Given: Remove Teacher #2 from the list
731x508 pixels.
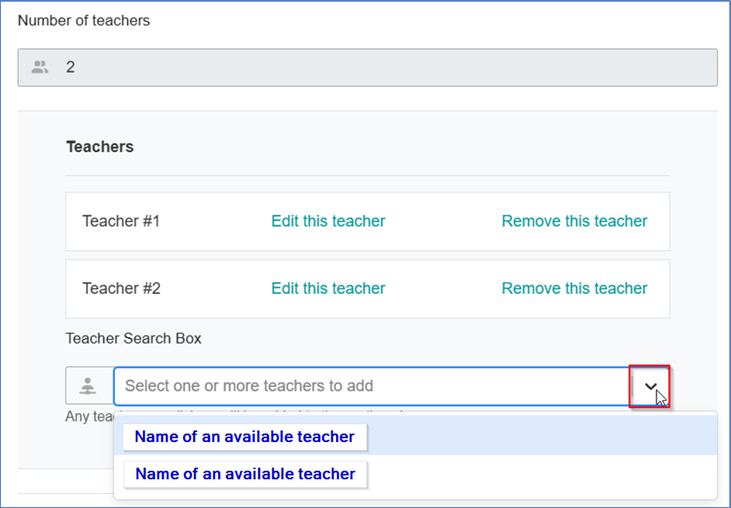Looking at the screenshot, I should [x=574, y=288].
